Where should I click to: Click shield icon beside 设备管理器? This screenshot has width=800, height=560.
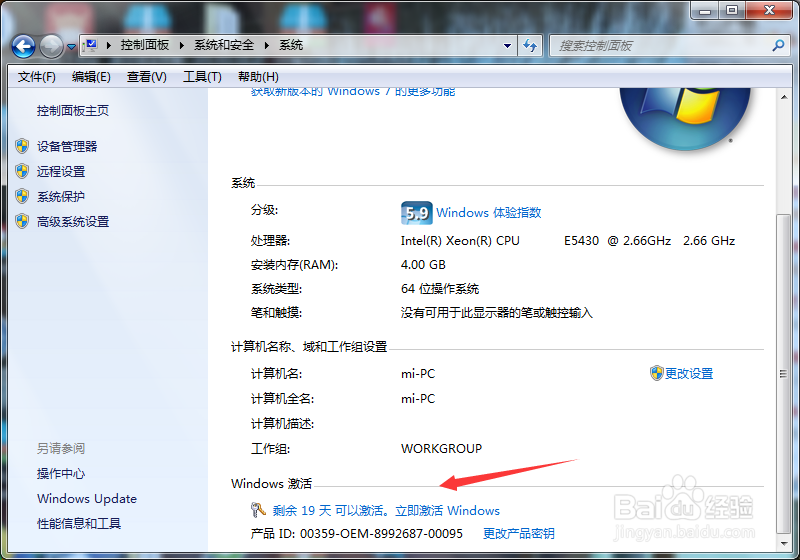22,146
